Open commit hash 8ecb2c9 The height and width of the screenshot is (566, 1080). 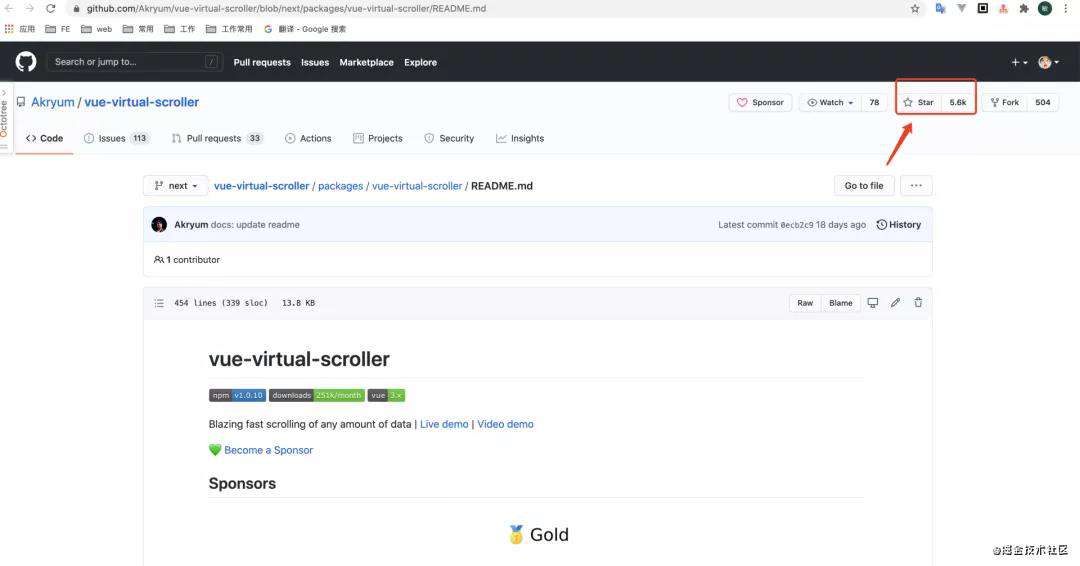click(796, 224)
